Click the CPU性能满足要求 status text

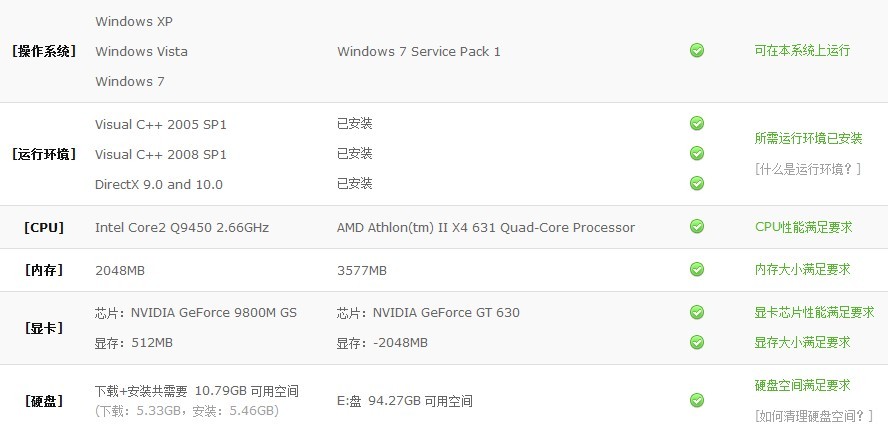pyautogui.click(x=803, y=227)
